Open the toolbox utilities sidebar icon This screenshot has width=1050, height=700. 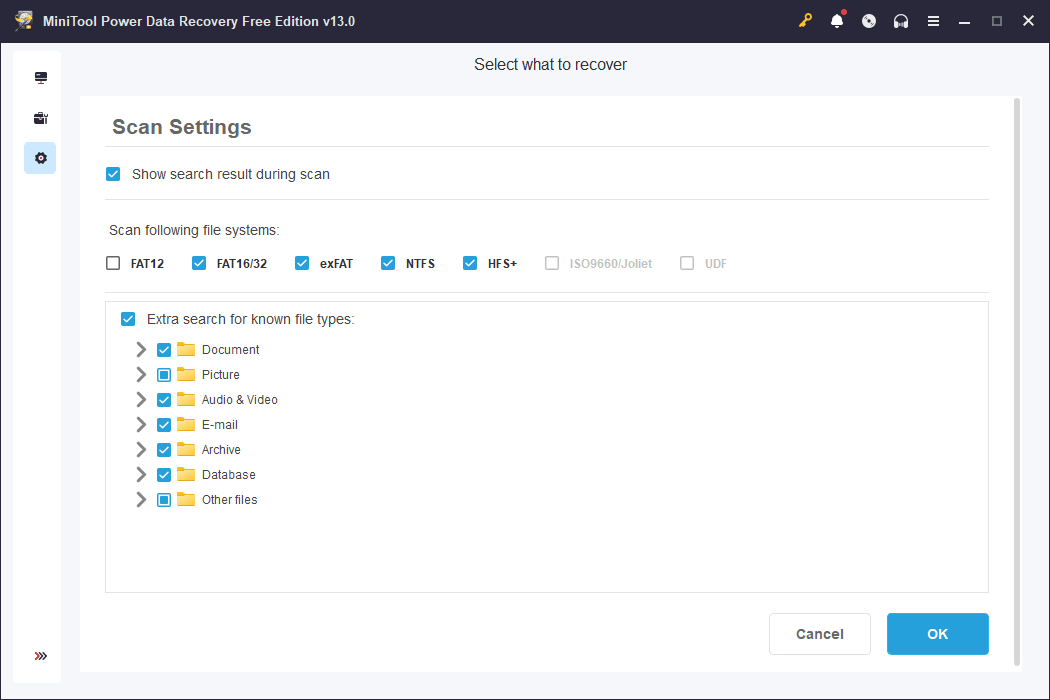click(41, 119)
